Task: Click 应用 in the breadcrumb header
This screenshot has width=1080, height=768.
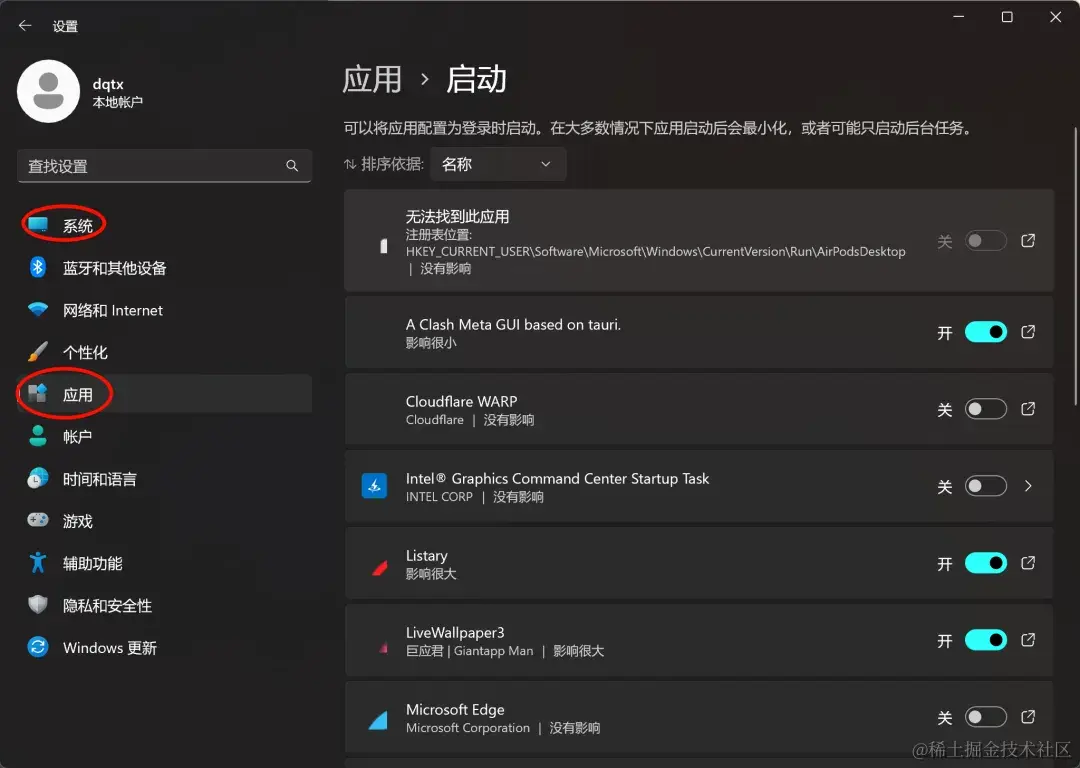Action: [372, 80]
